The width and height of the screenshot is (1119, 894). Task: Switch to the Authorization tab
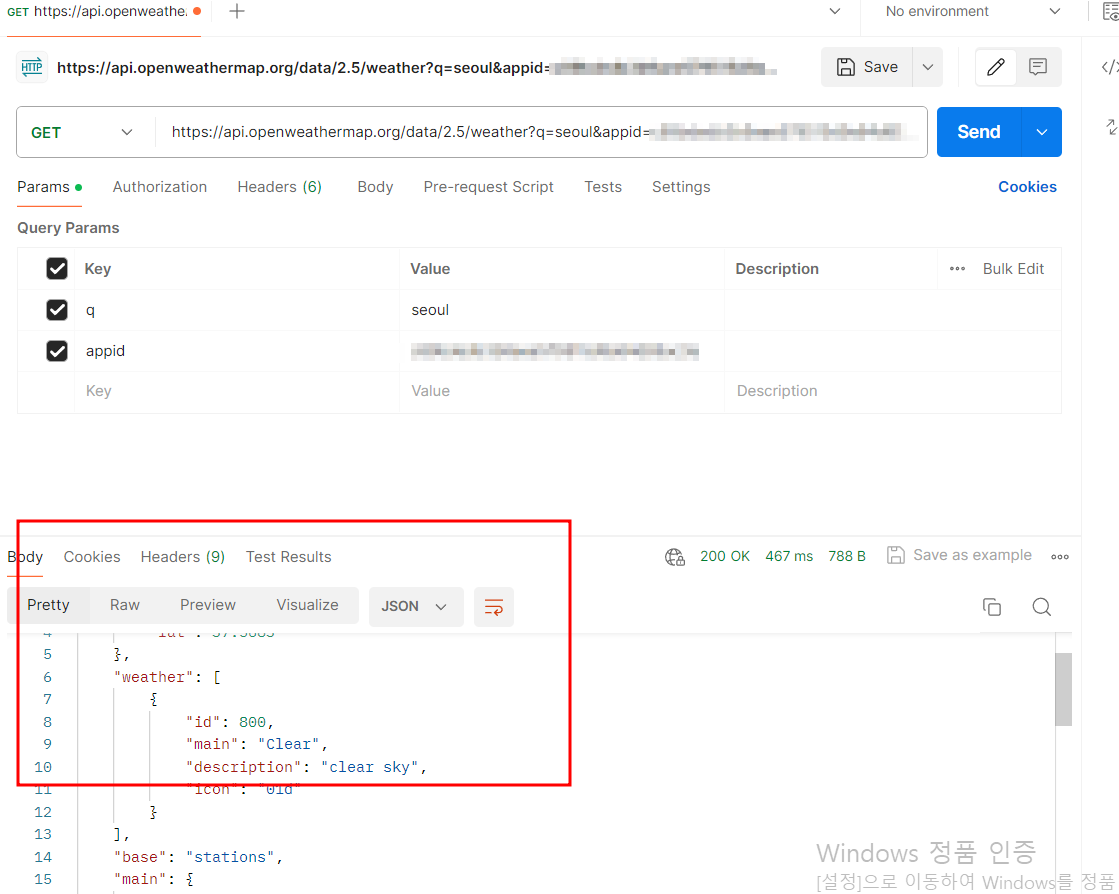click(x=160, y=187)
